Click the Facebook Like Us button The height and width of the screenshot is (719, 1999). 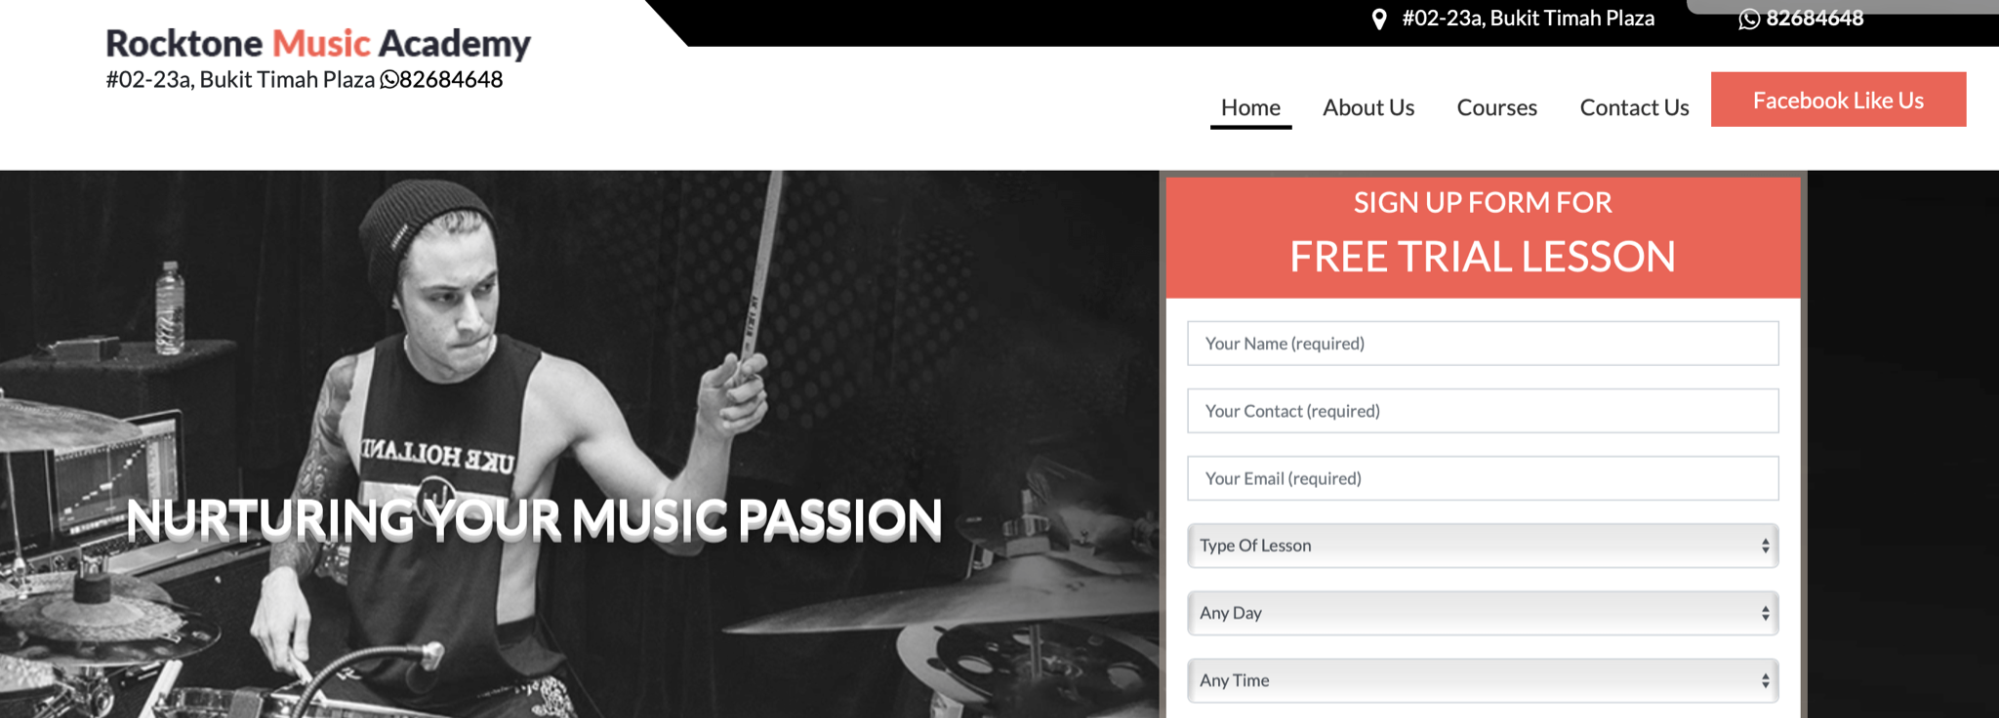pyautogui.click(x=1838, y=99)
